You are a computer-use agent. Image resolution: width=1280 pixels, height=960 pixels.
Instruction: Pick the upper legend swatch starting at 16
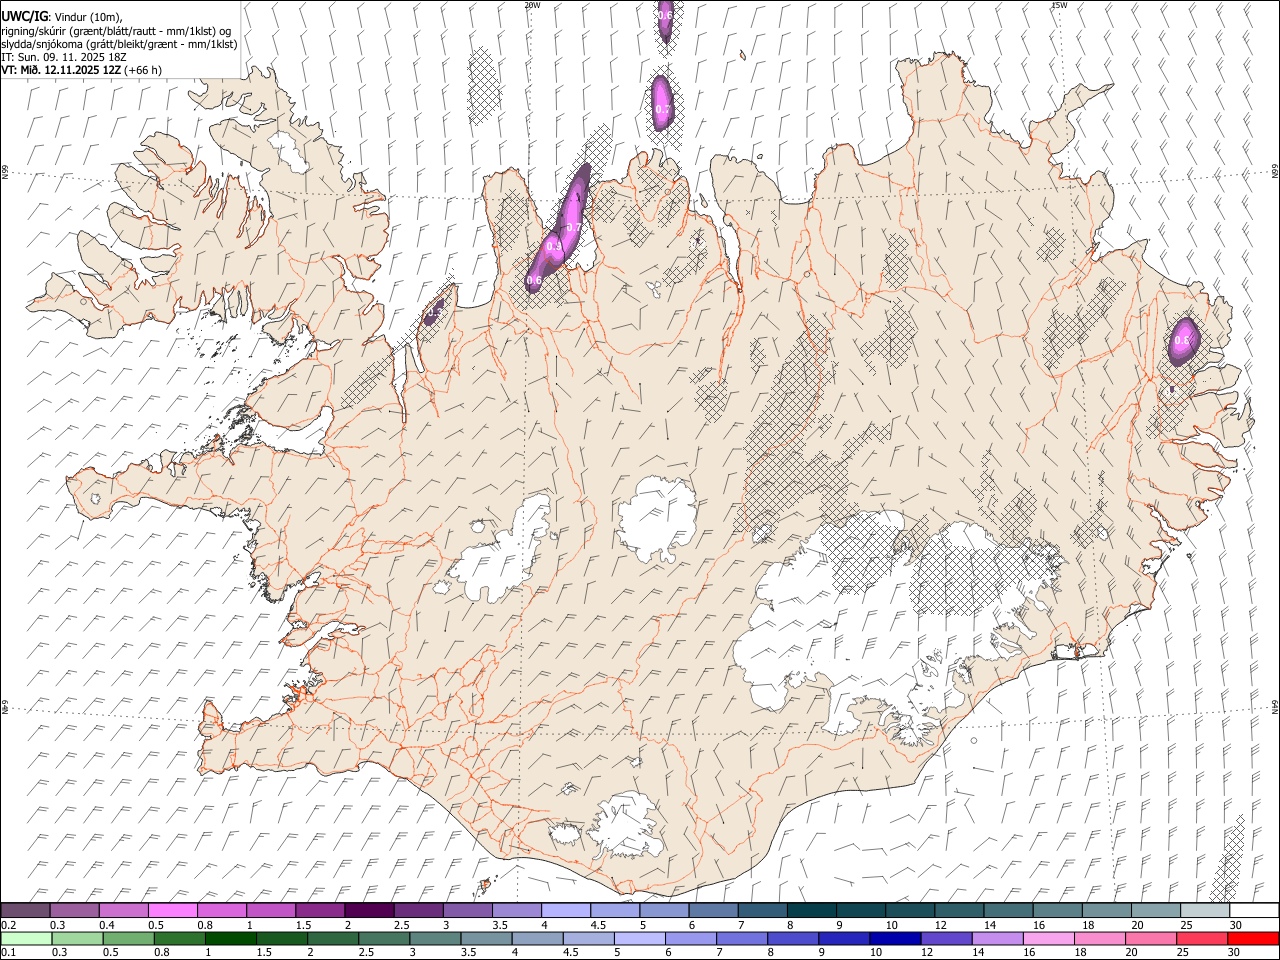point(1057,911)
